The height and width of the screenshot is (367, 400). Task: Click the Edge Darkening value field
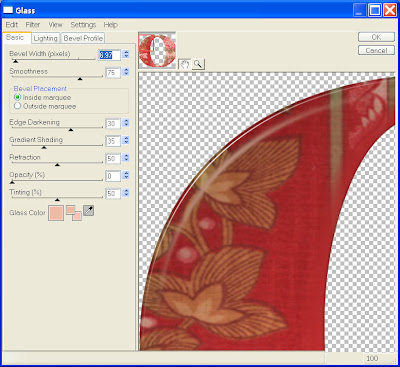[113, 123]
